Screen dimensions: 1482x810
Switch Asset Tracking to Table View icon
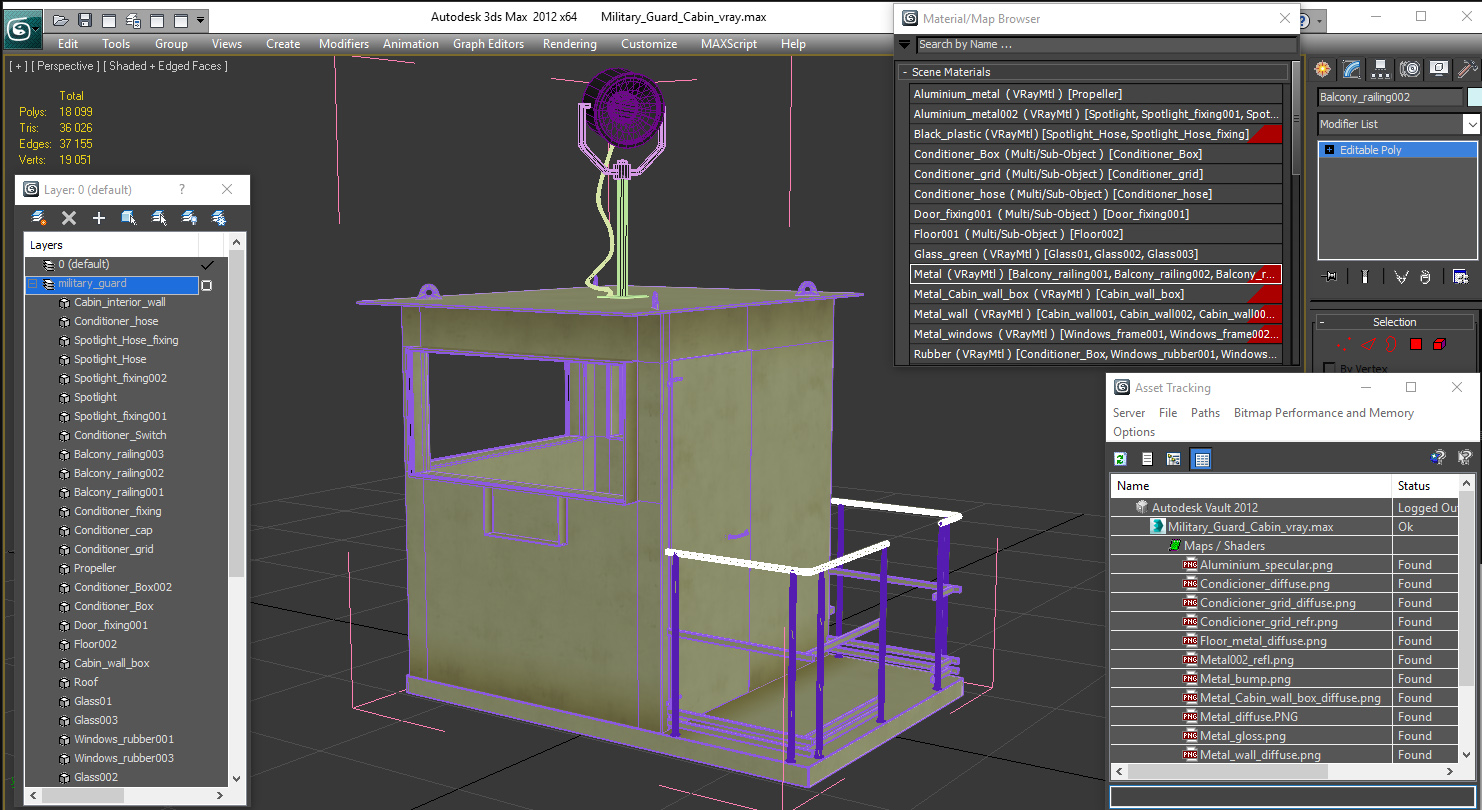coord(1202,459)
